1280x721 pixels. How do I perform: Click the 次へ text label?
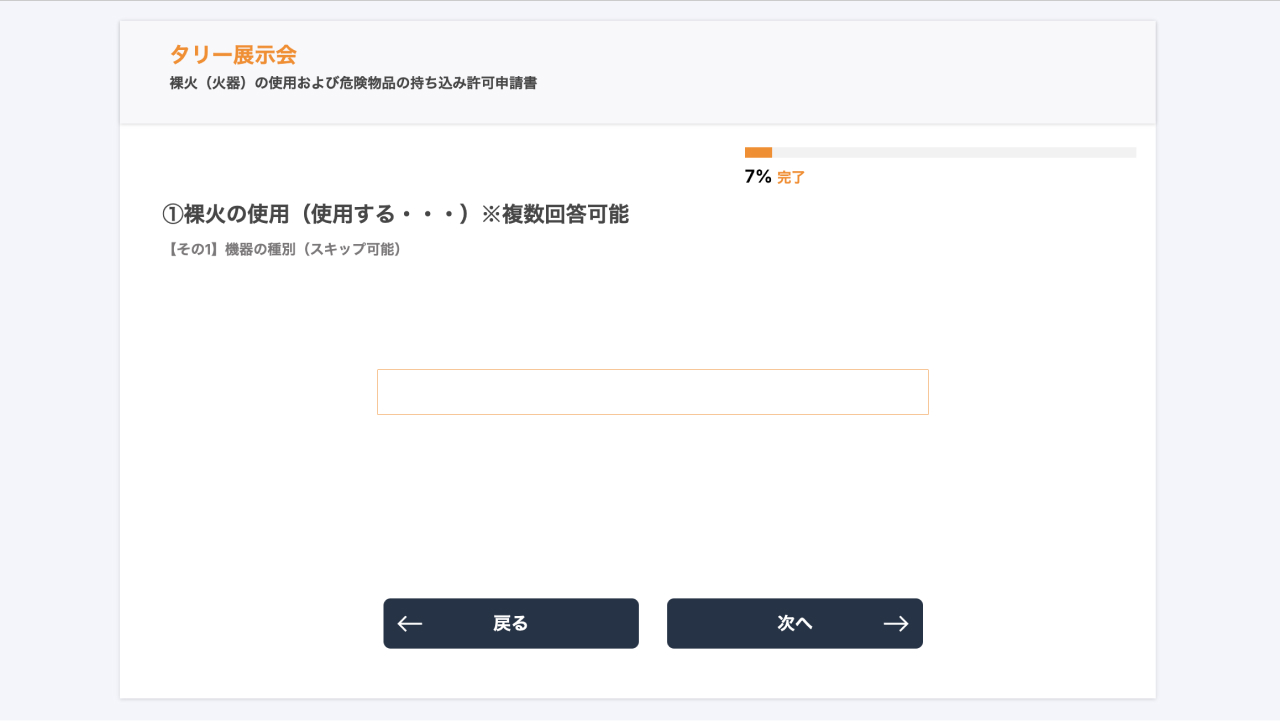pyautogui.click(x=795, y=624)
